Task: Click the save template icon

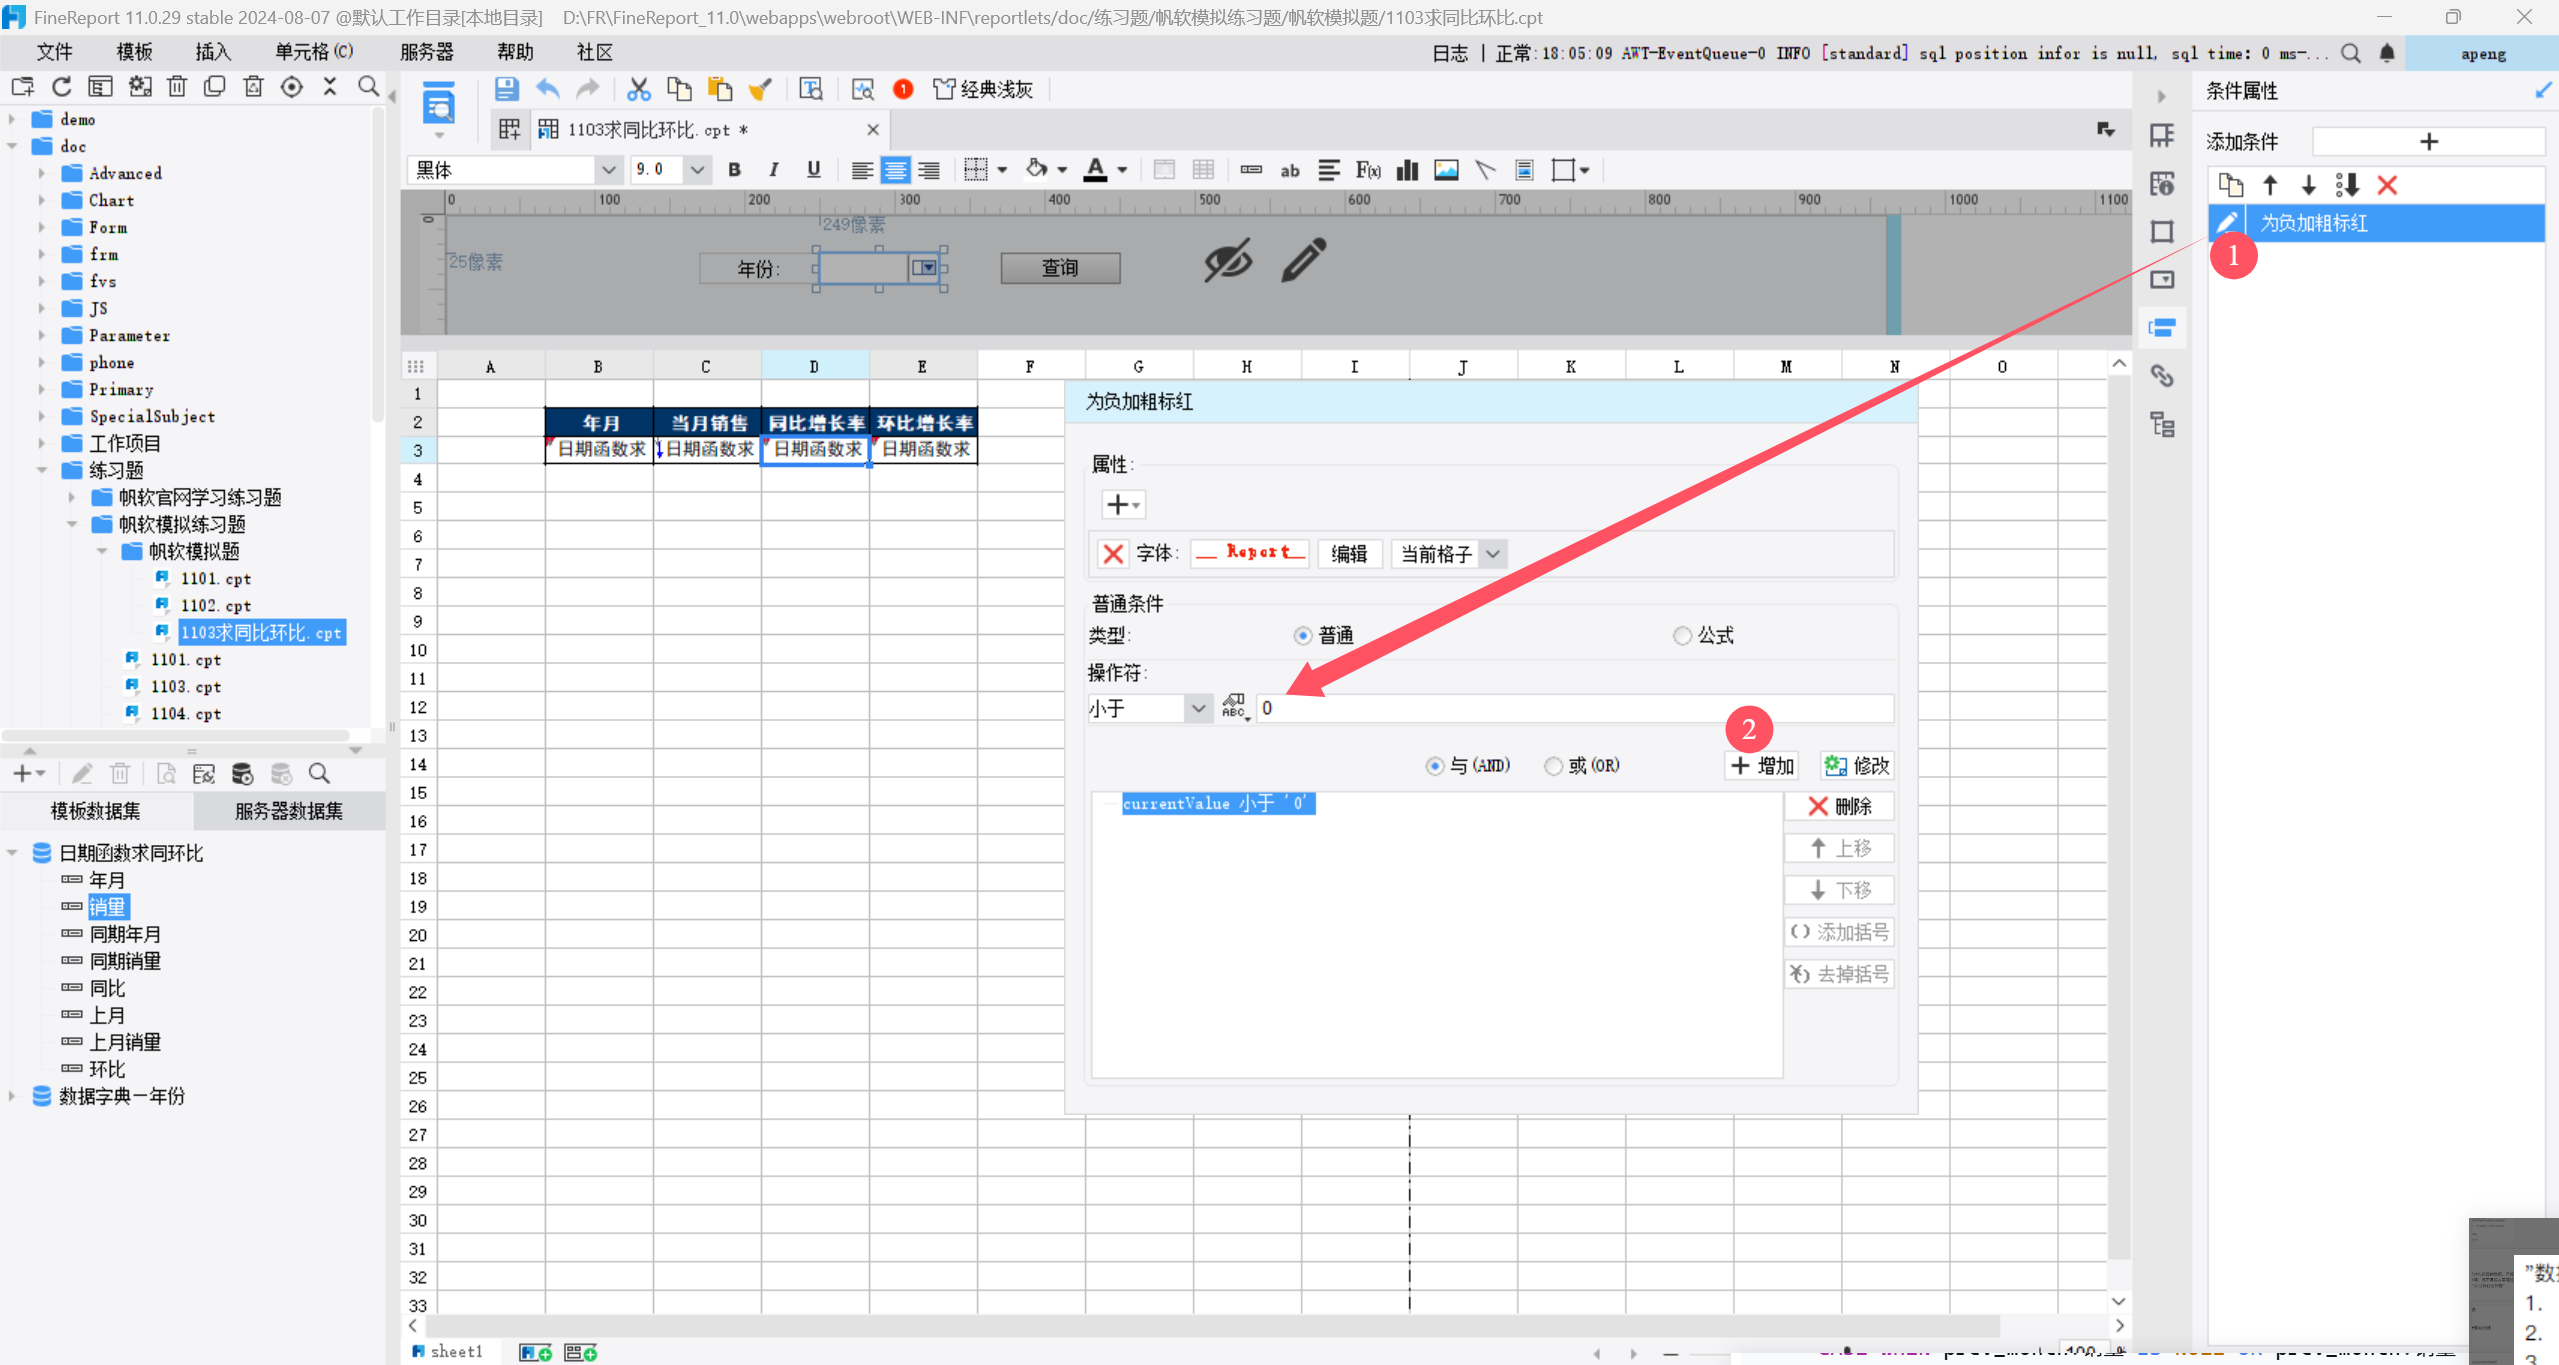Action: (x=506, y=89)
